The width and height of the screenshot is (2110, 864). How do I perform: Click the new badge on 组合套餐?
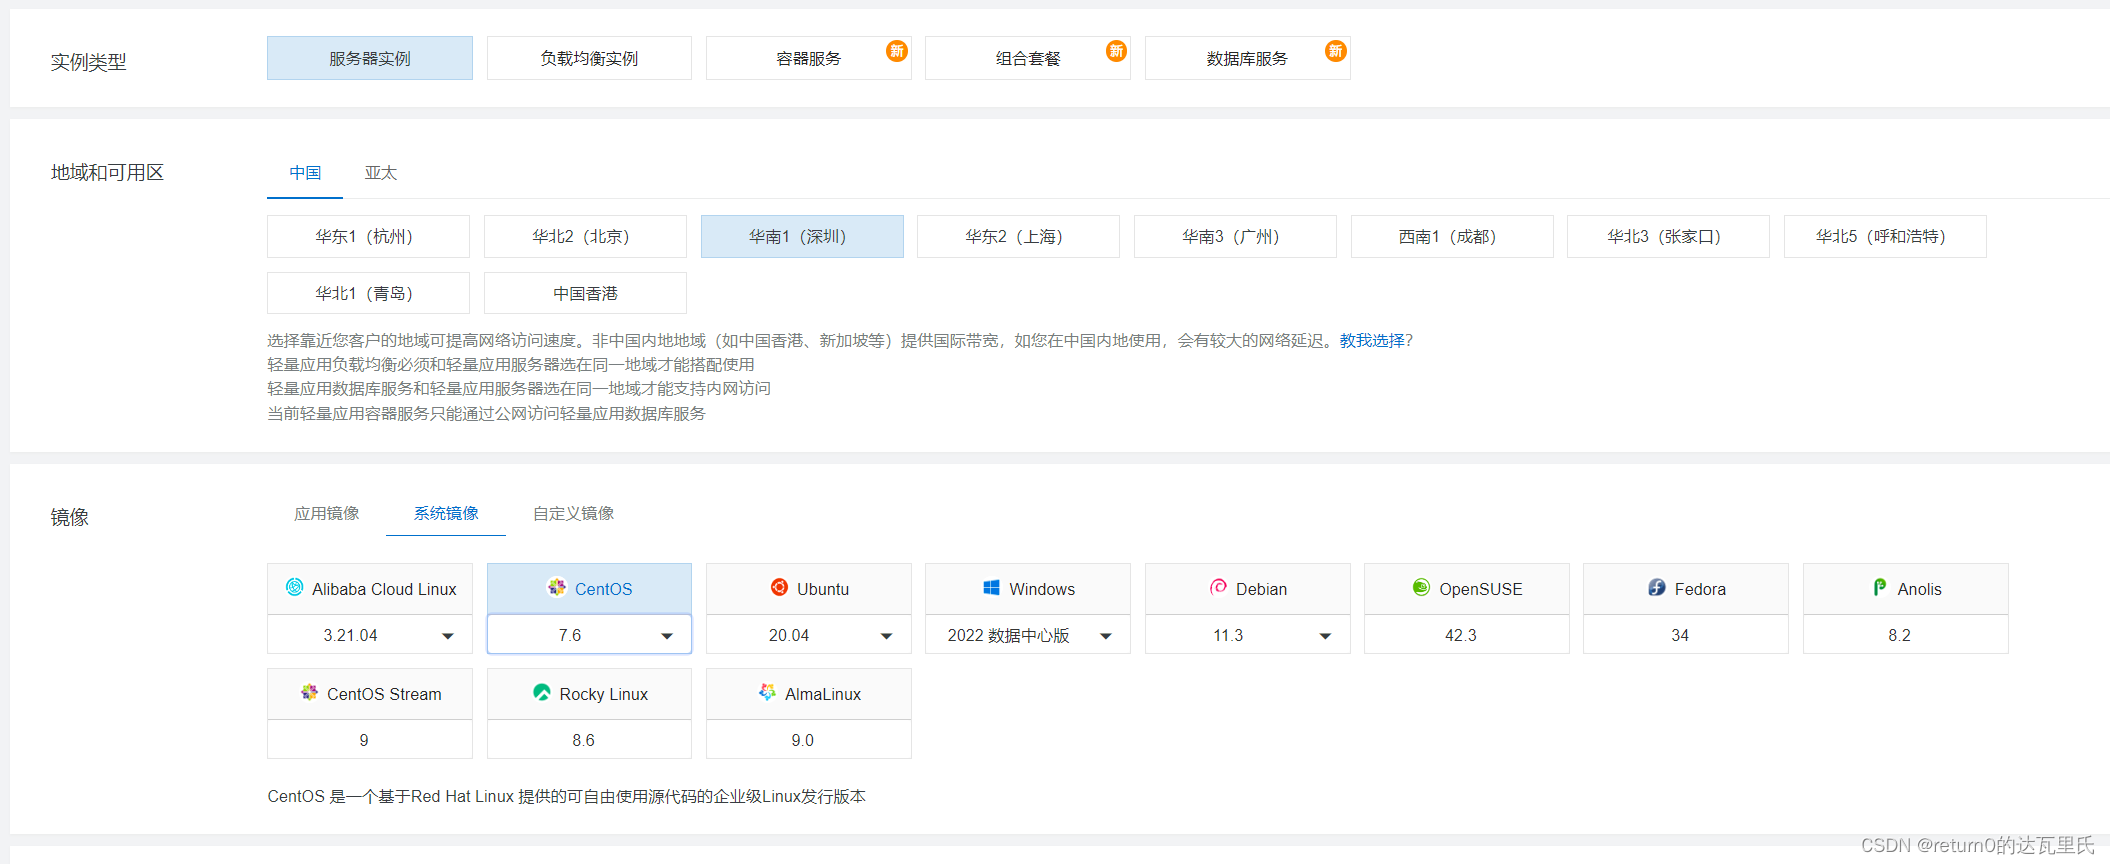coord(1116,51)
